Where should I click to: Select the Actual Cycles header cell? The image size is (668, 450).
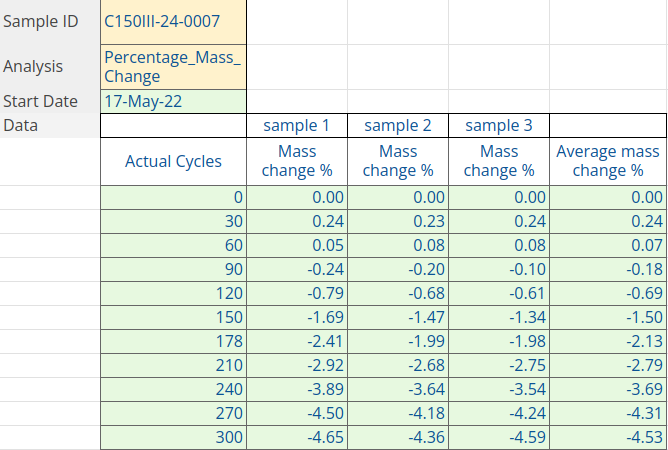coord(173,161)
